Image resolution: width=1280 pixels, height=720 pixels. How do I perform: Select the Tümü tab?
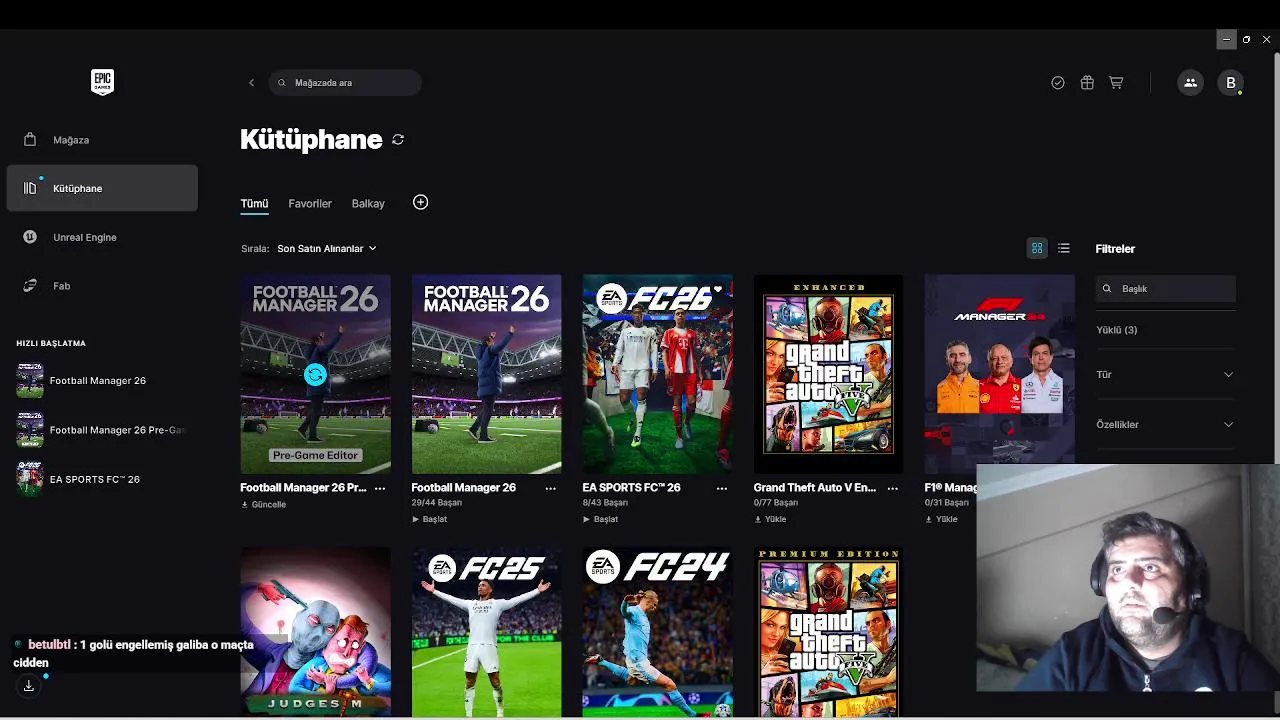(254, 203)
